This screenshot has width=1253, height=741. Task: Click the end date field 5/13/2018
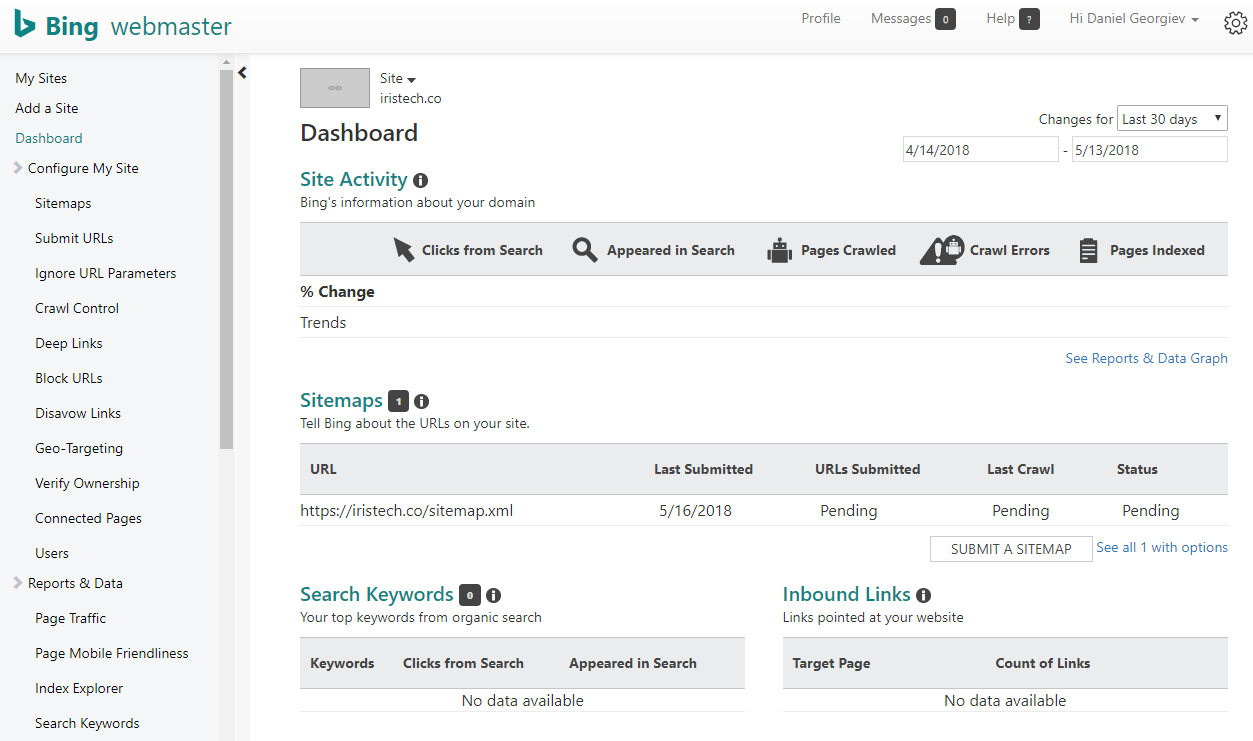point(1150,150)
